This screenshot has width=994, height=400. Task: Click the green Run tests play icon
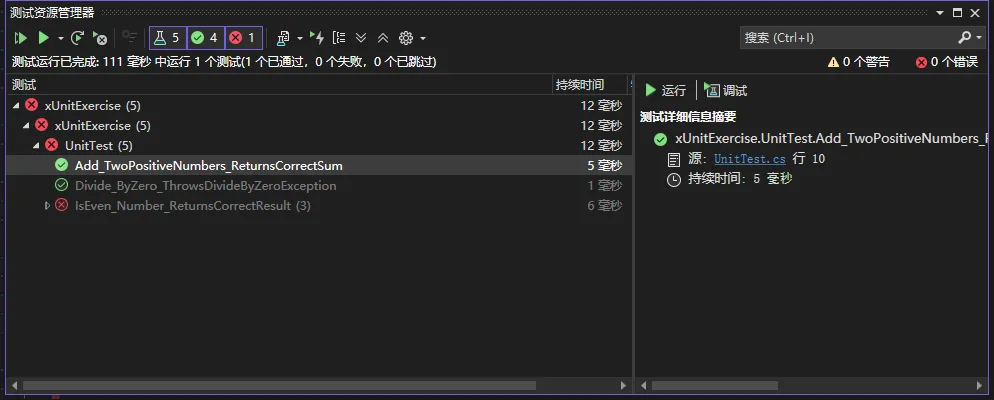pos(43,38)
